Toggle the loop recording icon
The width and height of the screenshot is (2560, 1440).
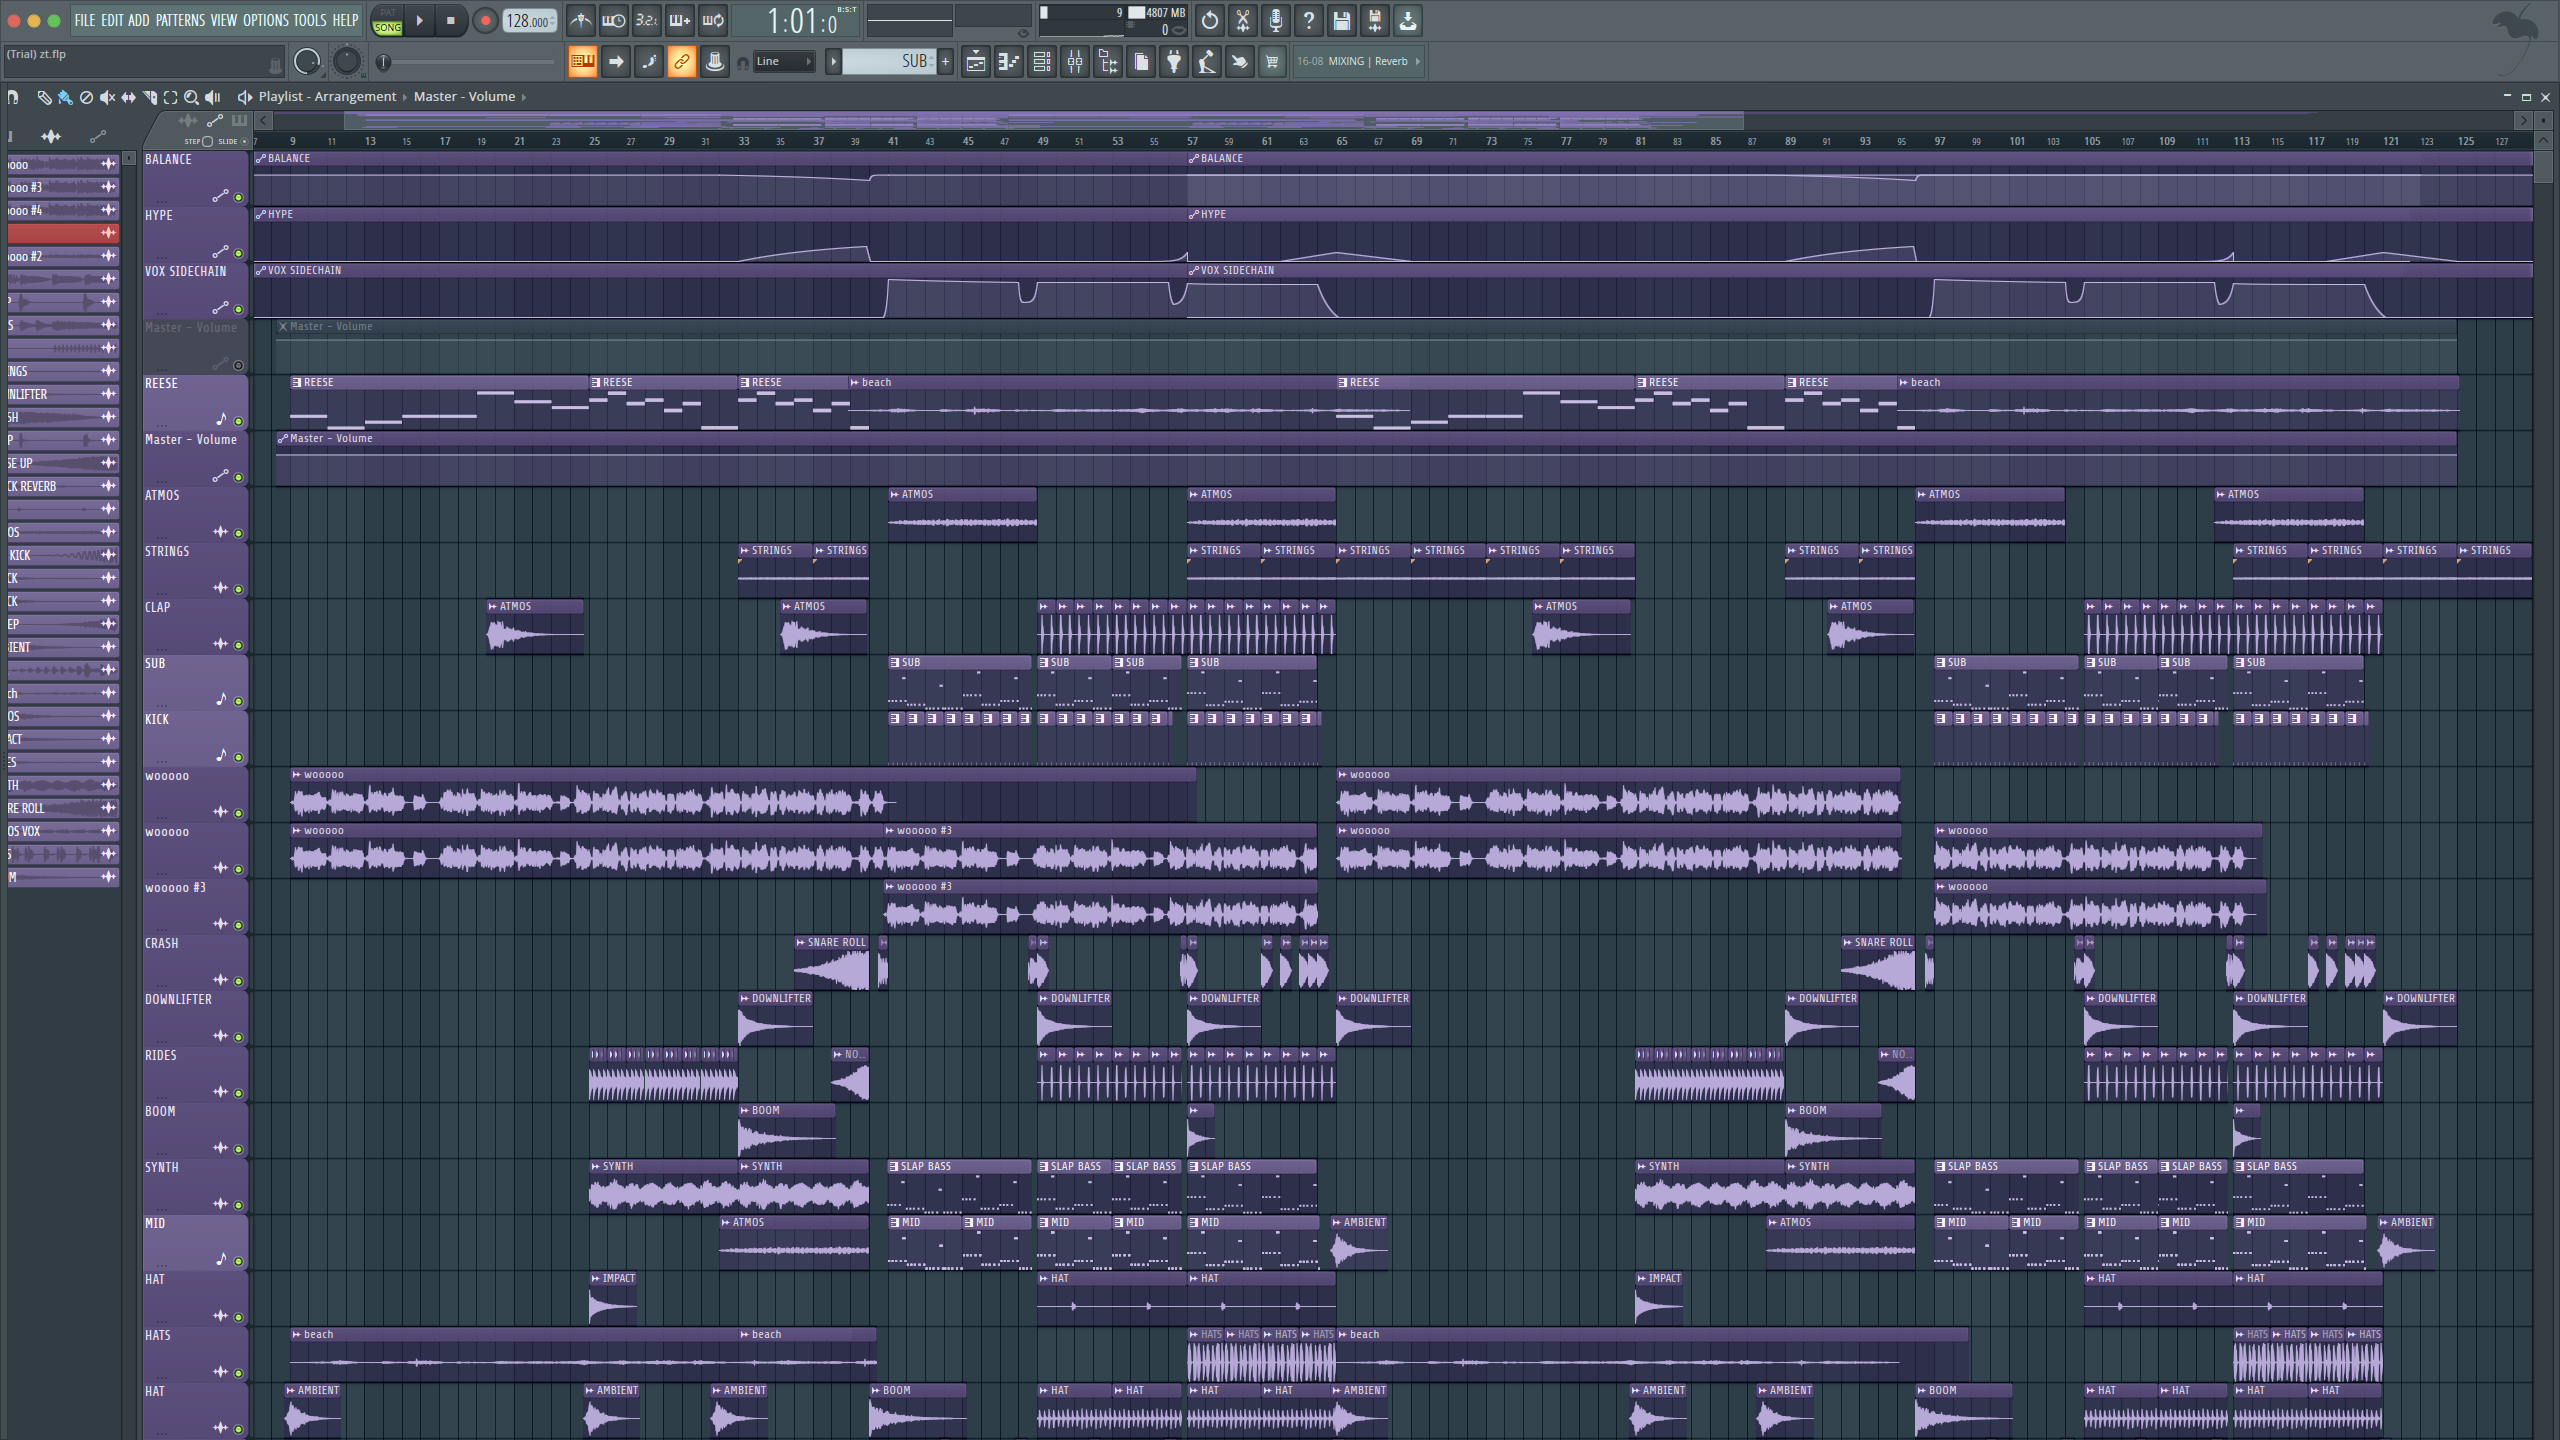713,20
